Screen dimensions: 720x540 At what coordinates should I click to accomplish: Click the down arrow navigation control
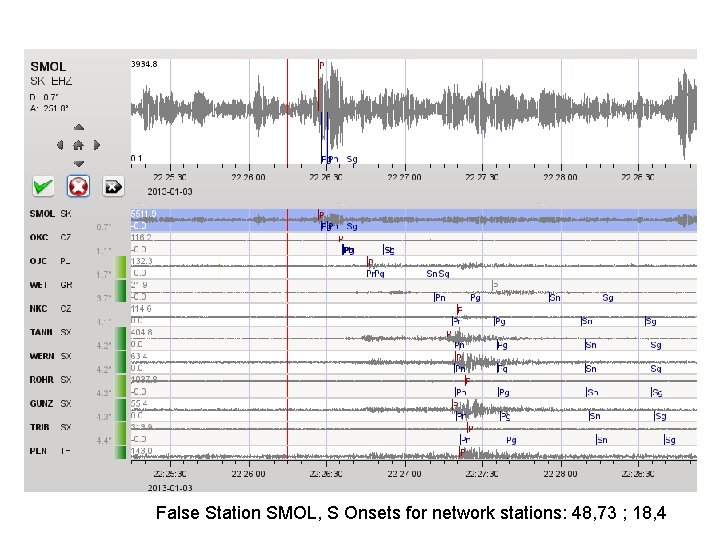point(79,163)
